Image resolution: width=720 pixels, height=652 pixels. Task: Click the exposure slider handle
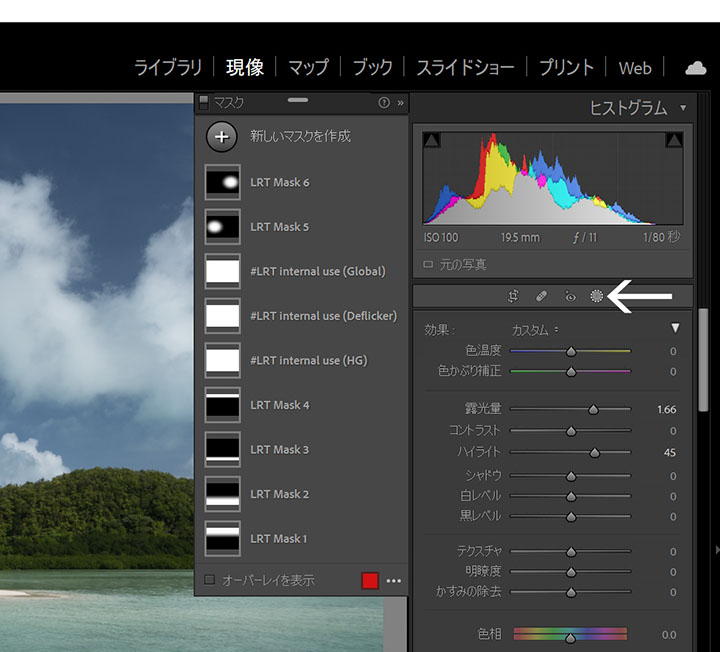pyautogui.click(x=593, y=409)
